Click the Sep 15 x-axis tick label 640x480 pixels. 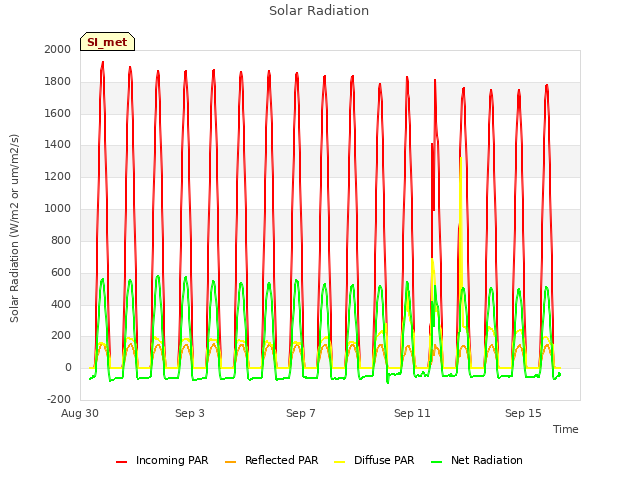523,413
